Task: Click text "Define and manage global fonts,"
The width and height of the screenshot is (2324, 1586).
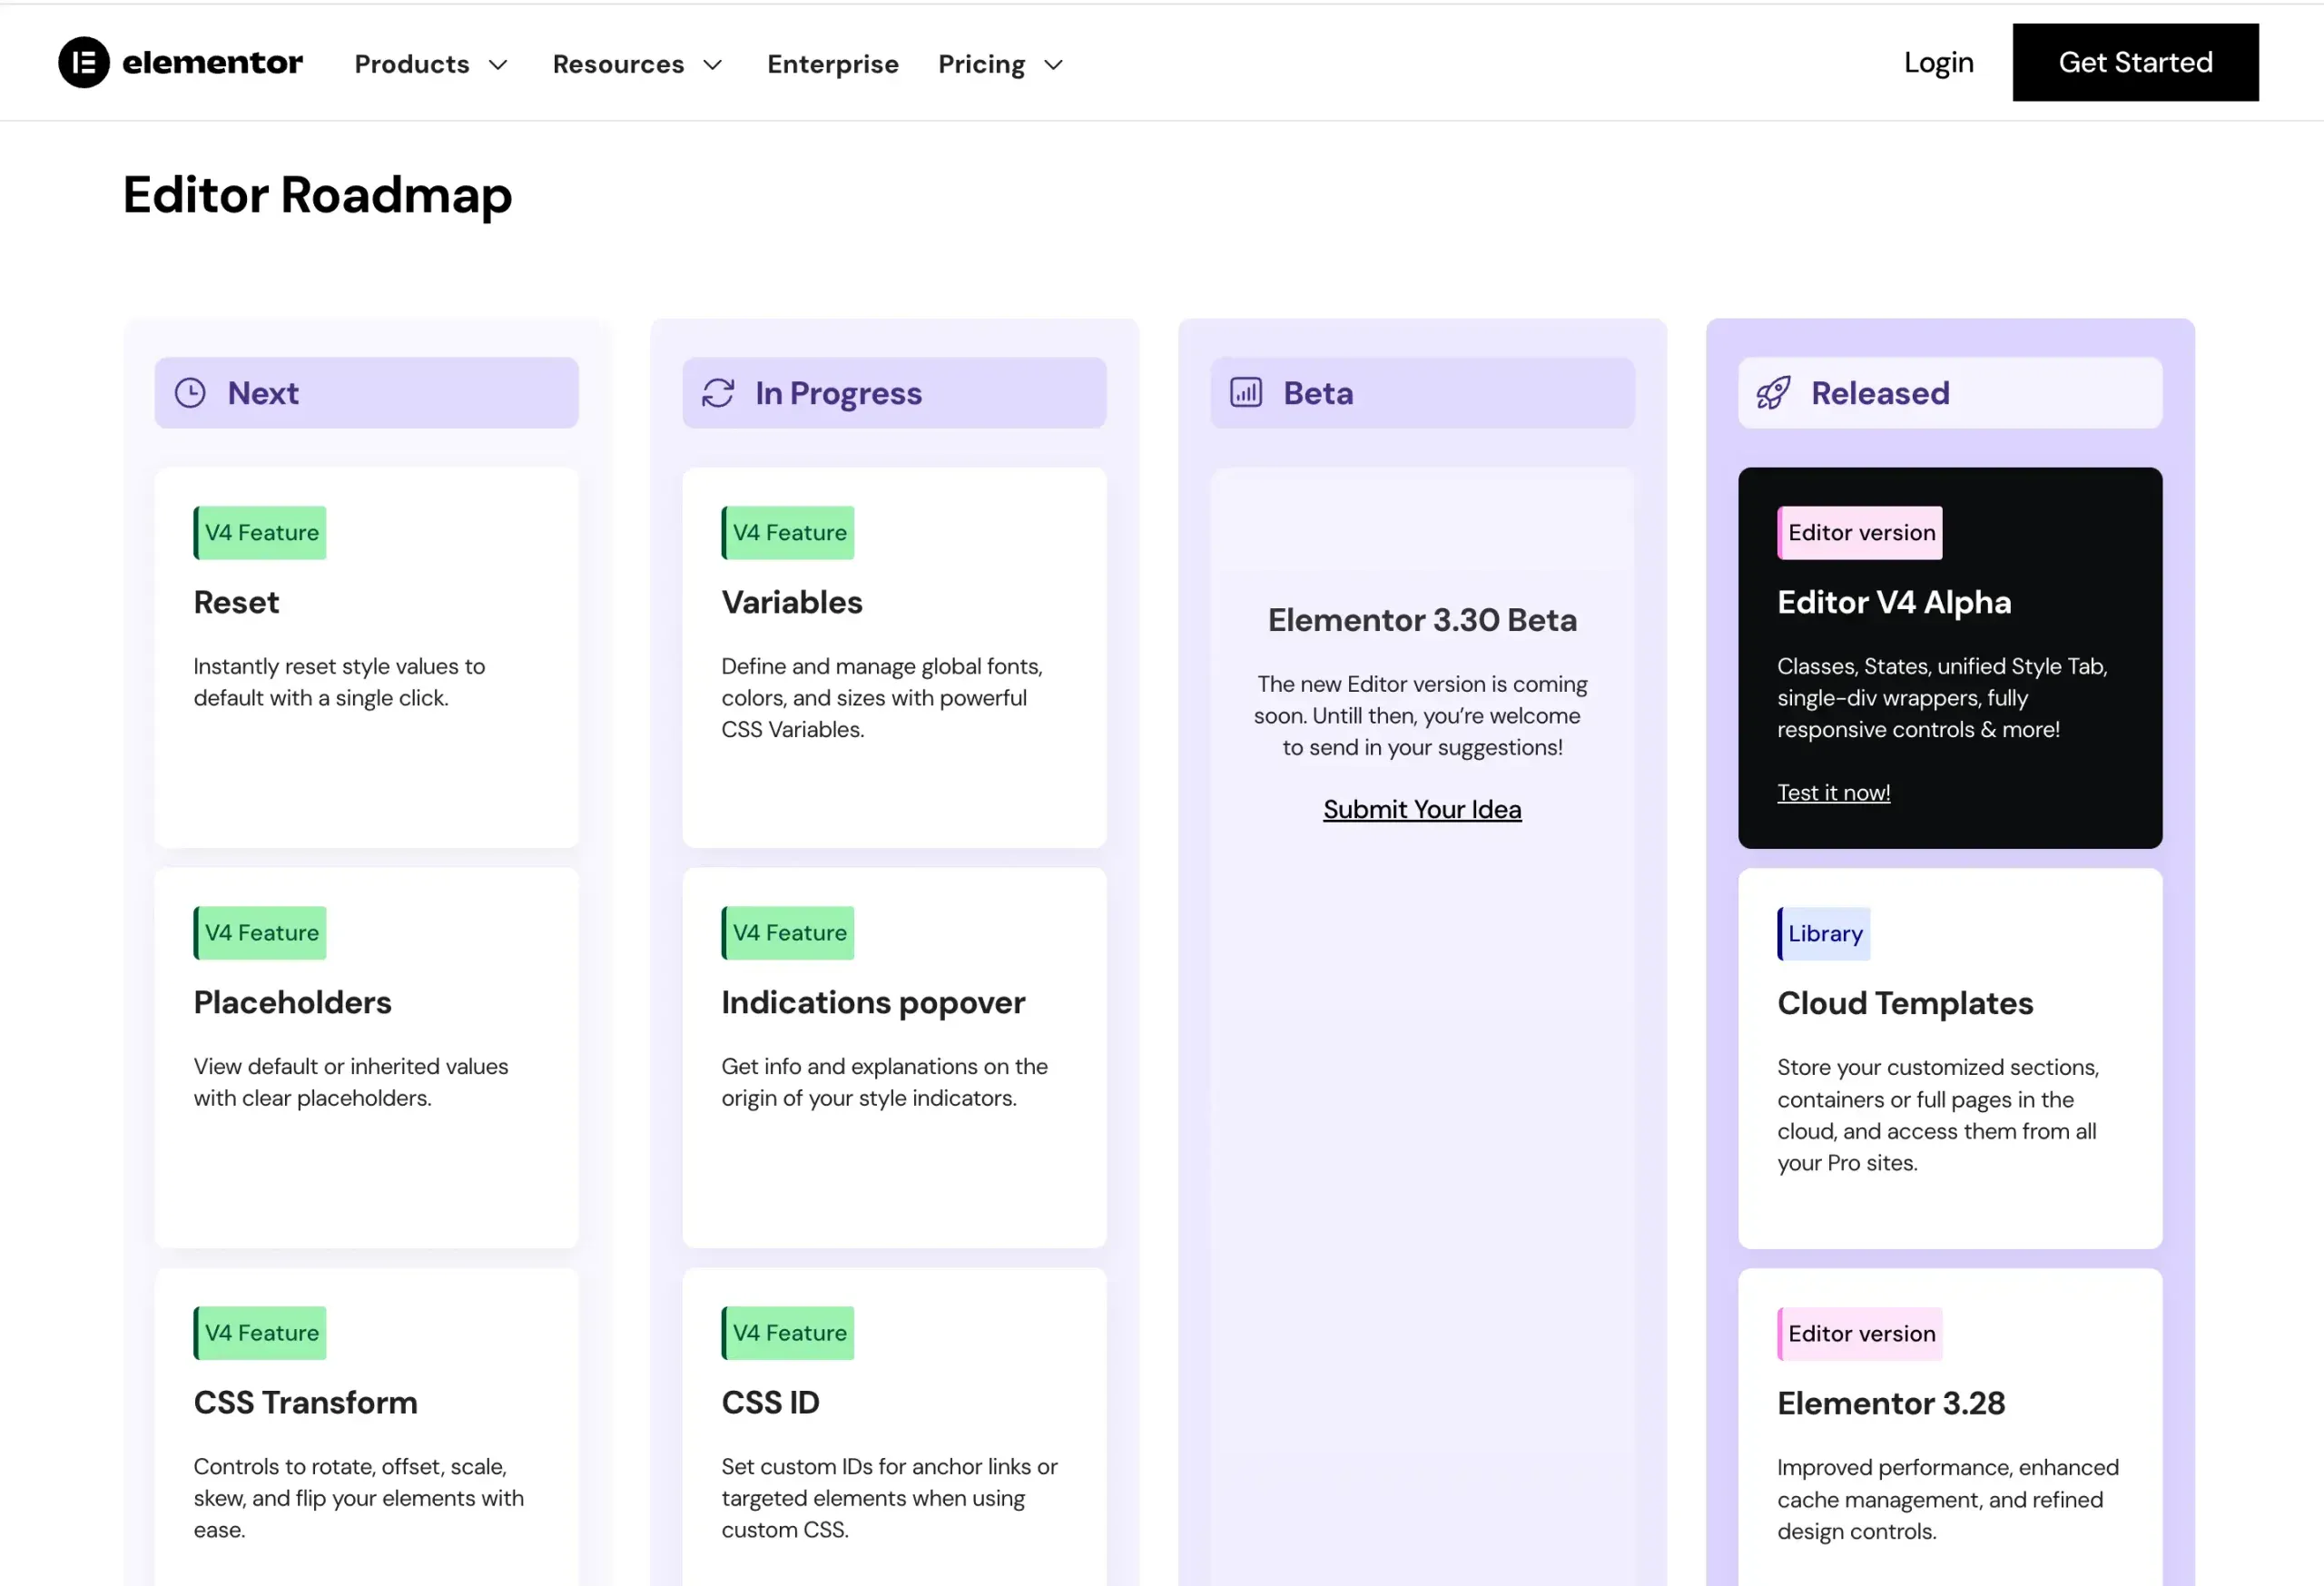Action: (882, 666)
